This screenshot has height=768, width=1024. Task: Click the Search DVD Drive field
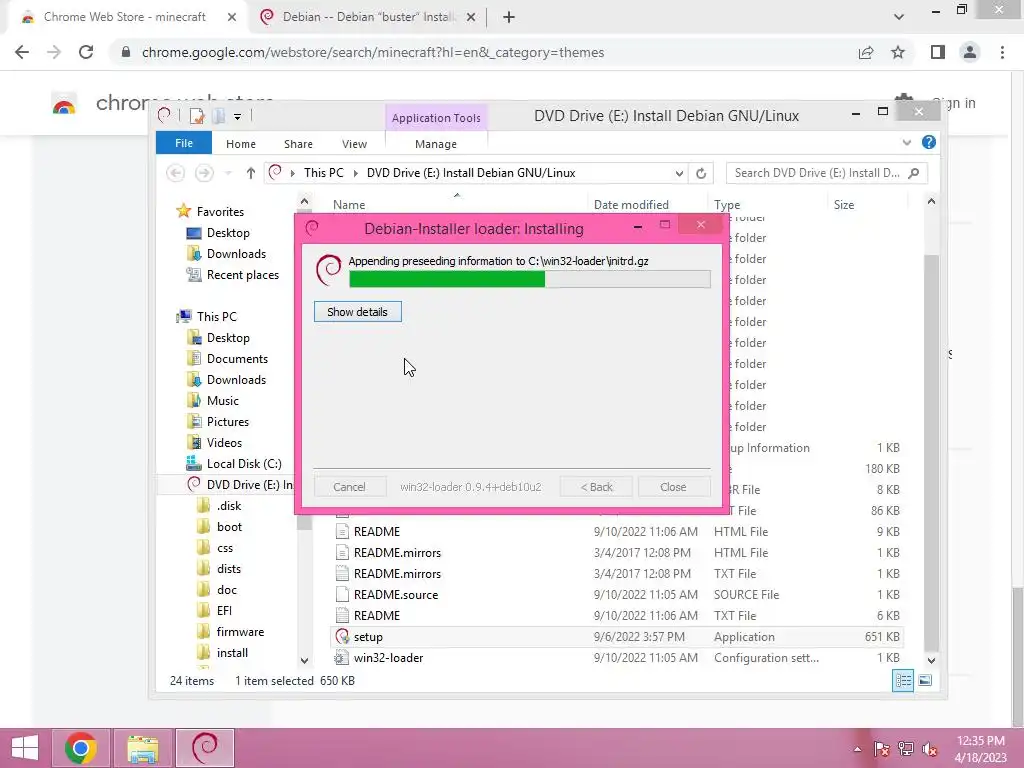pos(826,173)
